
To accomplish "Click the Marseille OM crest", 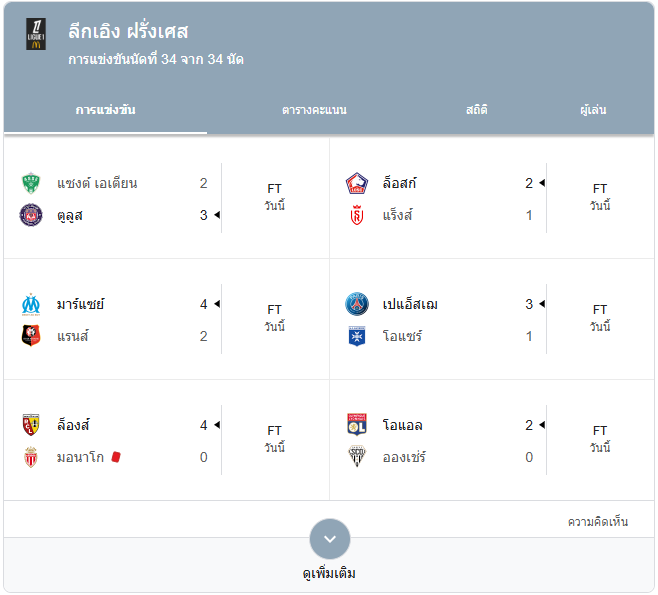I will 31,304.
